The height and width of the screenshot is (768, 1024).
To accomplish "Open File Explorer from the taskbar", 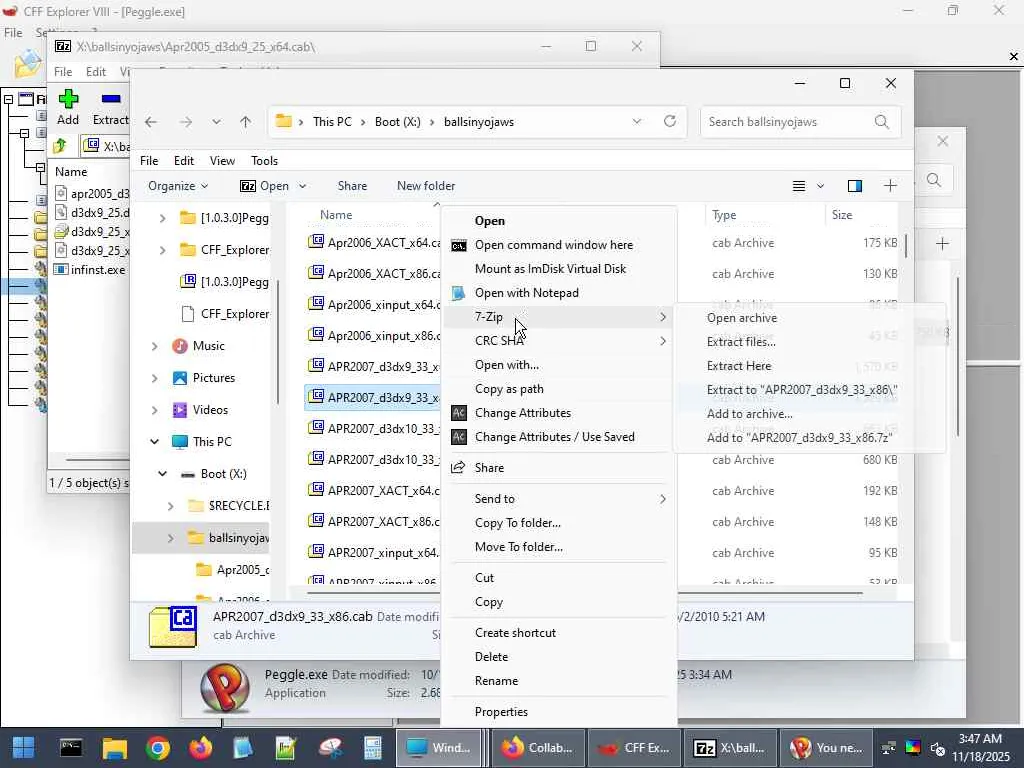I will click(x=114, y=748).
